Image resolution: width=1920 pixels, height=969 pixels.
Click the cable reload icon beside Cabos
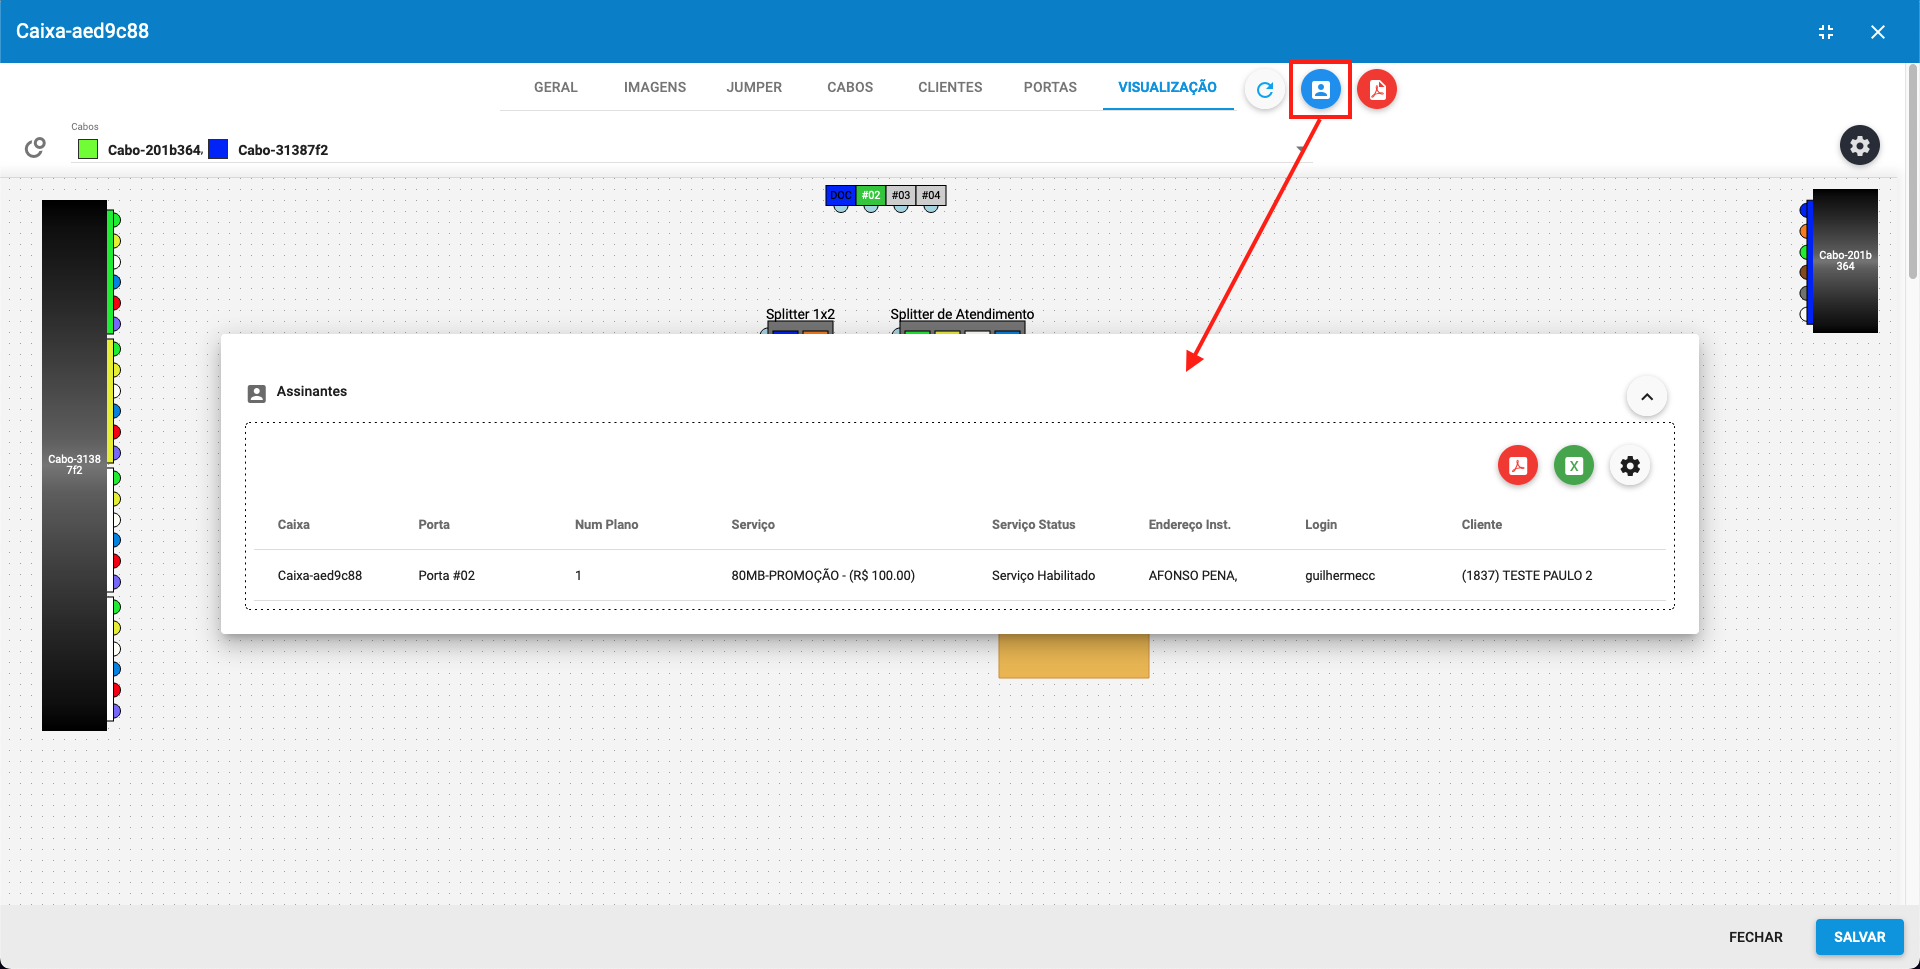coord(35,146)
